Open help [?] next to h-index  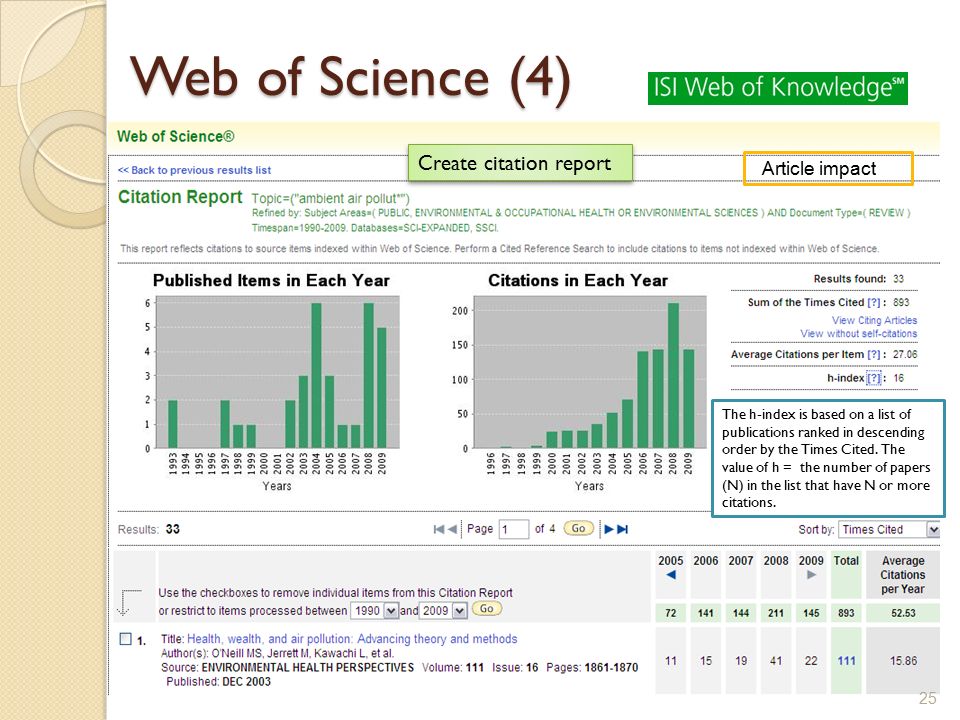click(x=874, y=378)
